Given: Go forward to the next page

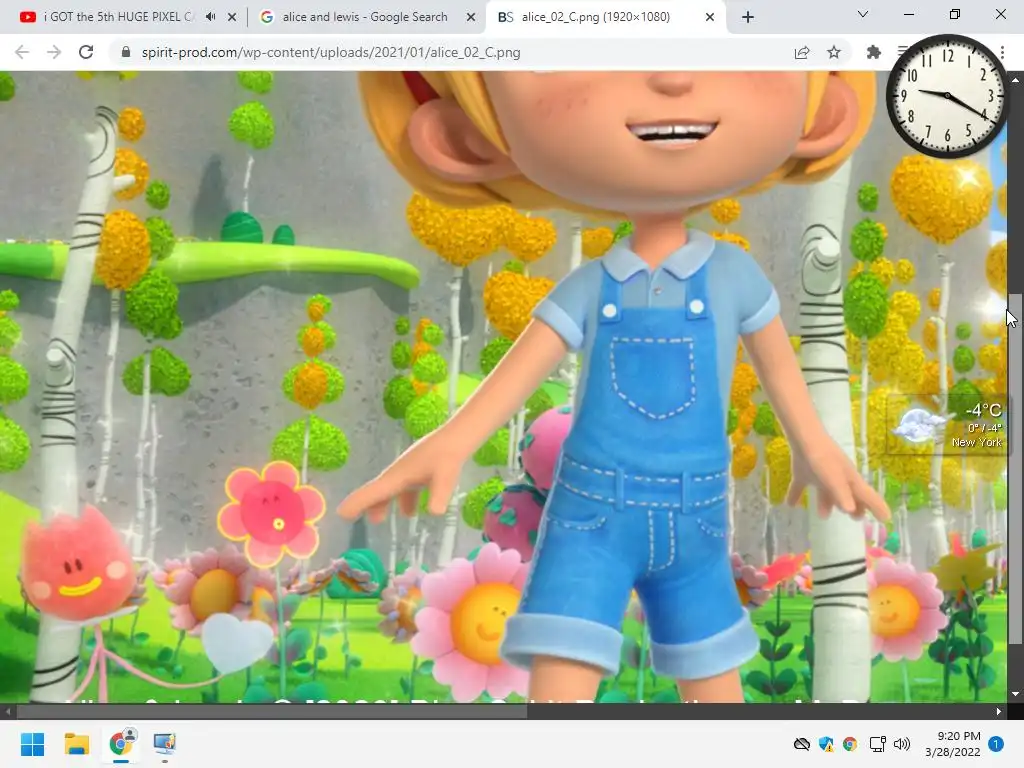Looking at the screenshot, I should tap(54, 52).
